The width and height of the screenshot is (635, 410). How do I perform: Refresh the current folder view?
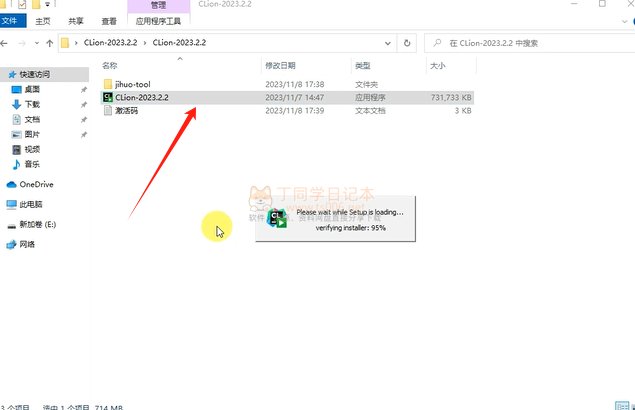pyautogui.click(x=407, y=43)
